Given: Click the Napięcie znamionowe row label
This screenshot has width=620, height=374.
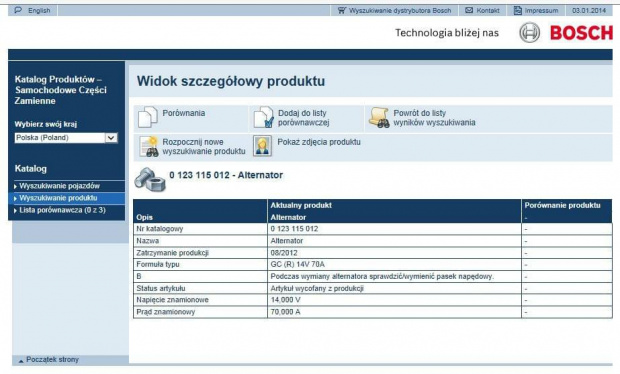Looking at the screenshot, I should point(172,300).
